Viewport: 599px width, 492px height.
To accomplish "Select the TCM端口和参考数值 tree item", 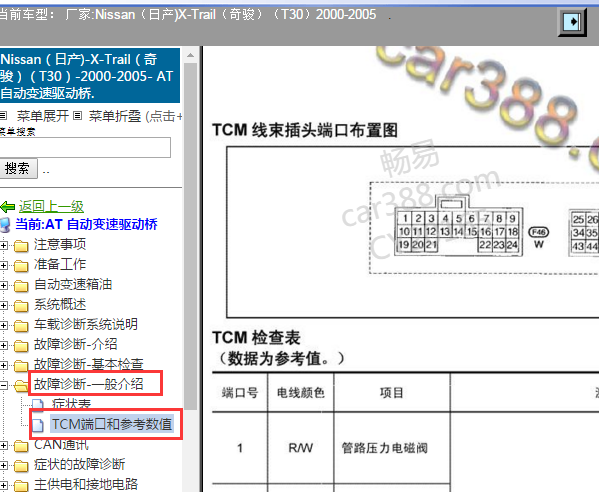I will coord(112,424).
